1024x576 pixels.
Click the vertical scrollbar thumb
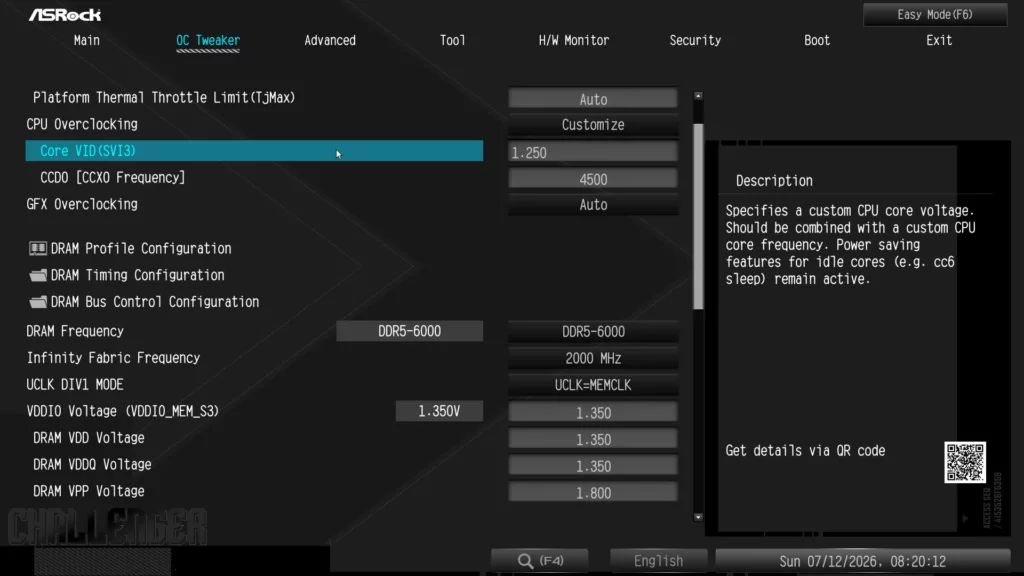(x=698, y=216)
